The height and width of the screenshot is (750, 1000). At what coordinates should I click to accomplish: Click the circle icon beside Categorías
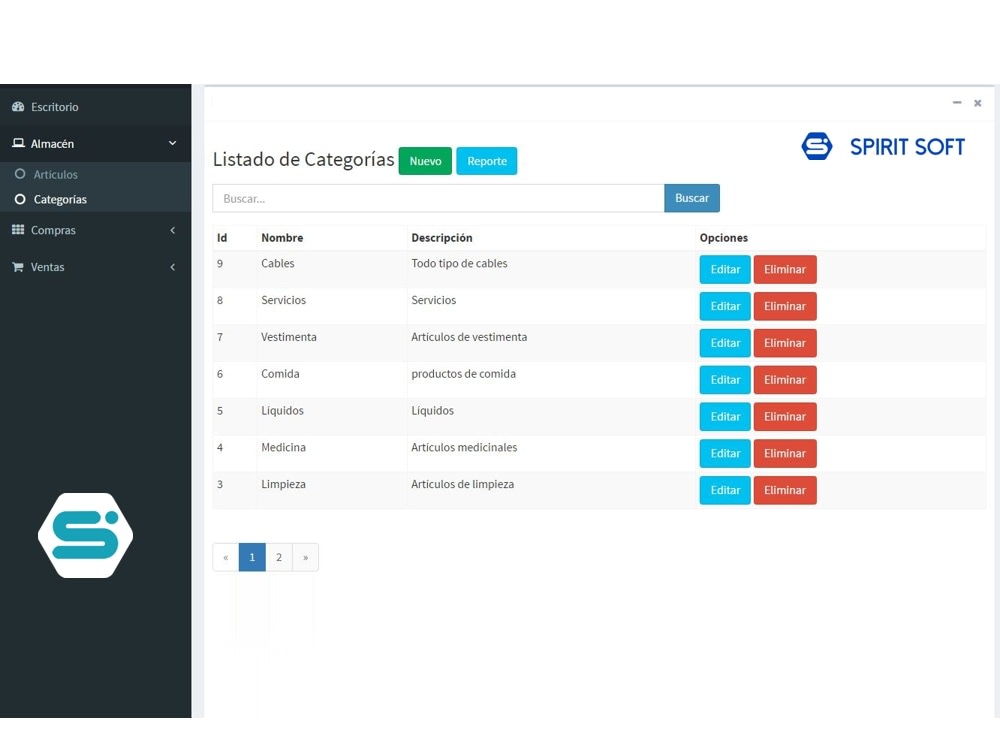[x=20, y=199]
